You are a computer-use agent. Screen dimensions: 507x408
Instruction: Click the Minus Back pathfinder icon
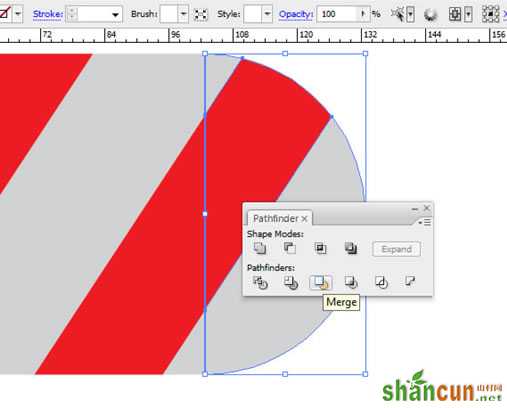click(410, 281)
